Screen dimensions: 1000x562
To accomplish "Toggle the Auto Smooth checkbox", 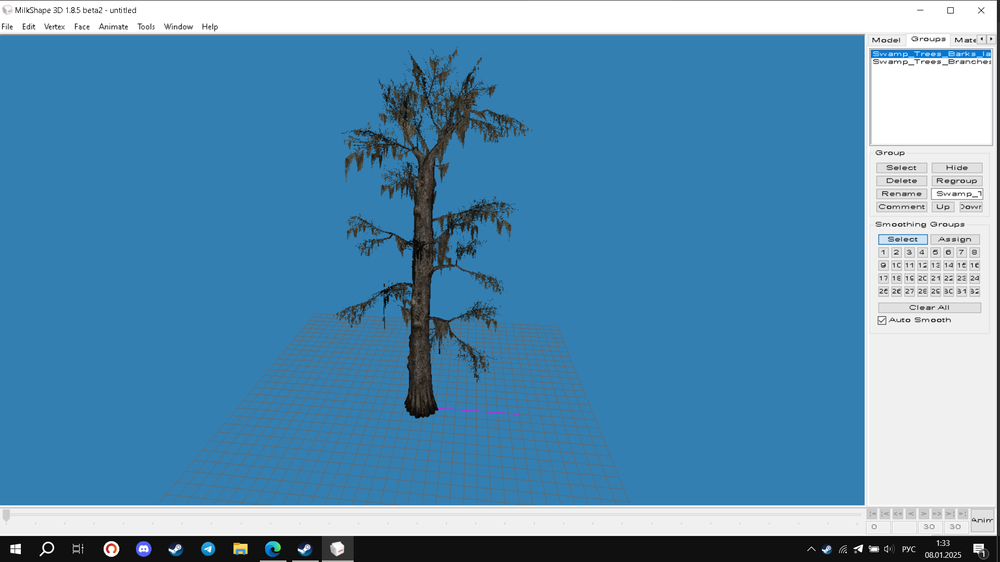I will (882, 320).
